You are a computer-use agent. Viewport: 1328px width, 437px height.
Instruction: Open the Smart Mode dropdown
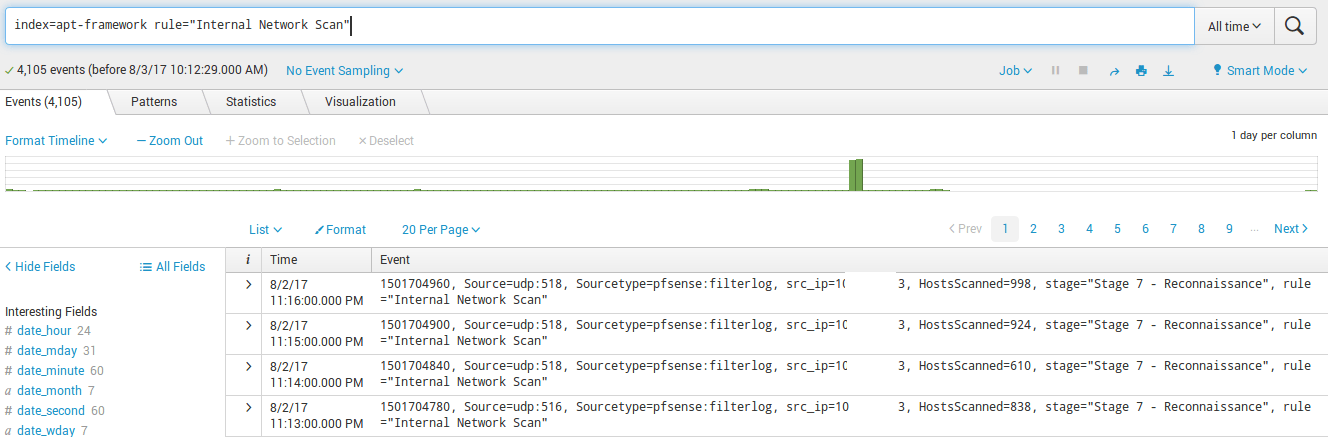1259,71
